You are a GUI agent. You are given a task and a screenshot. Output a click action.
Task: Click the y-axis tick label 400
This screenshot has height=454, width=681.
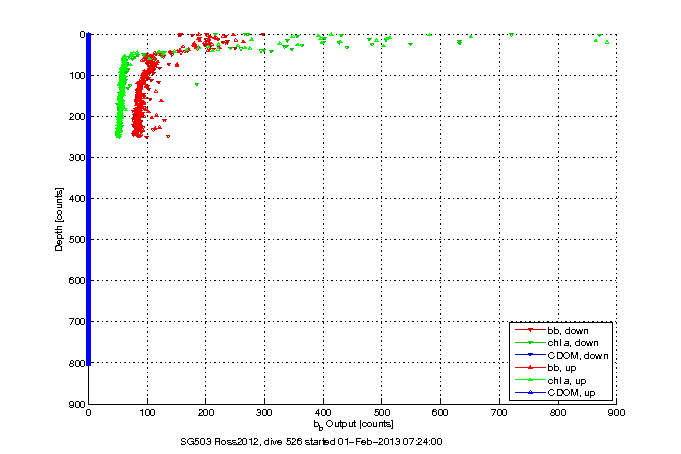77,199
